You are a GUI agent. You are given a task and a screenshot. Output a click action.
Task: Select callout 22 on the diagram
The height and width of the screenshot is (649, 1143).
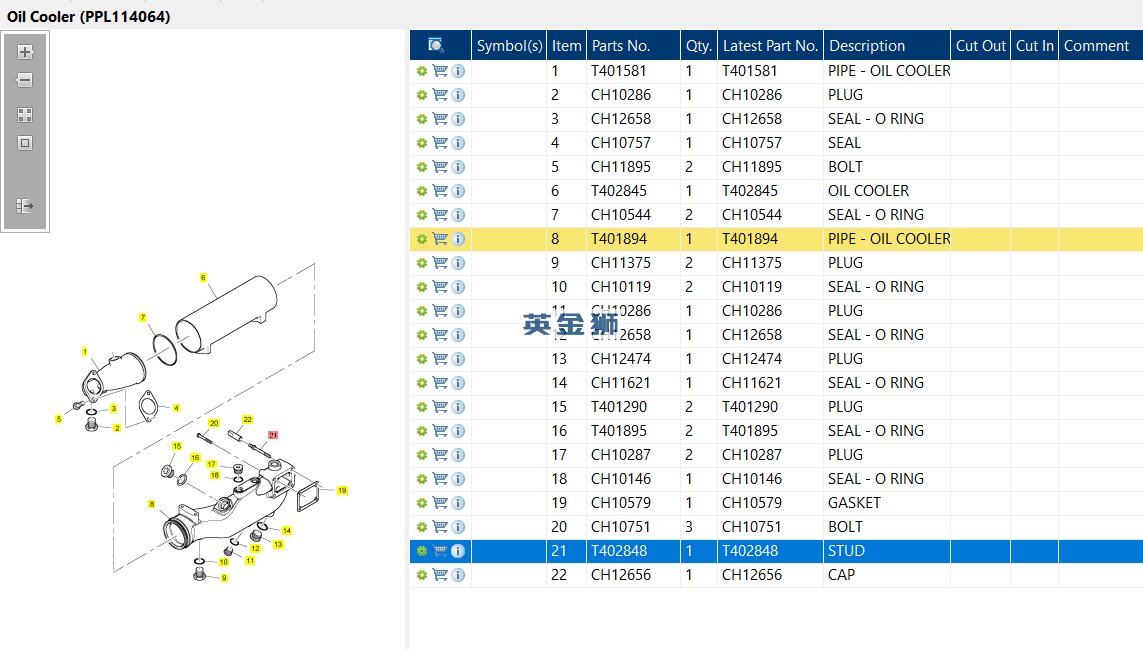247,419
